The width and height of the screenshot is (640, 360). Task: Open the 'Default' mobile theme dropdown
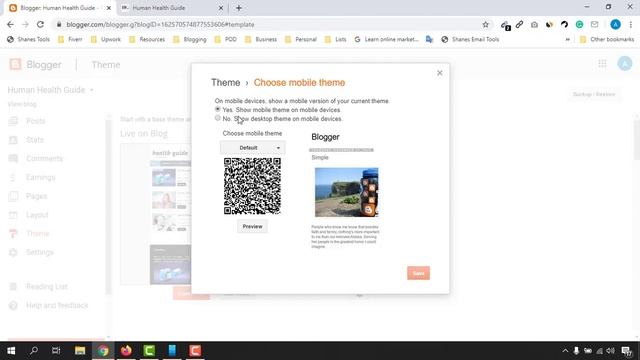(253, 147)
